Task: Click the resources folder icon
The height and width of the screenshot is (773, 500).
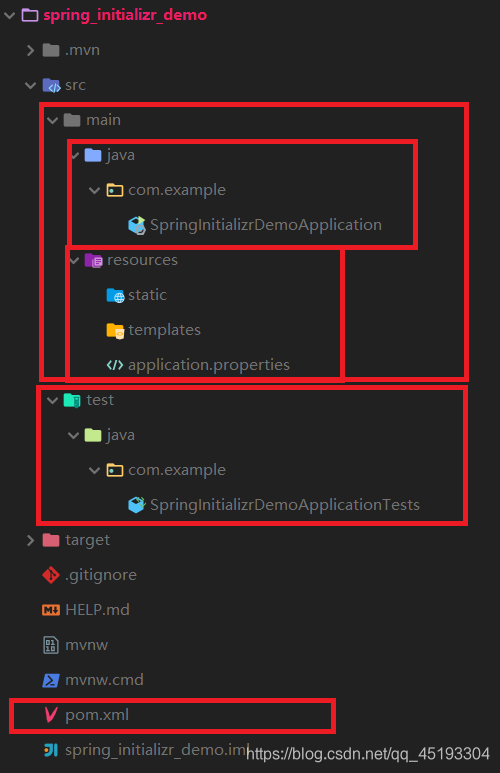Action: (93, 260)
